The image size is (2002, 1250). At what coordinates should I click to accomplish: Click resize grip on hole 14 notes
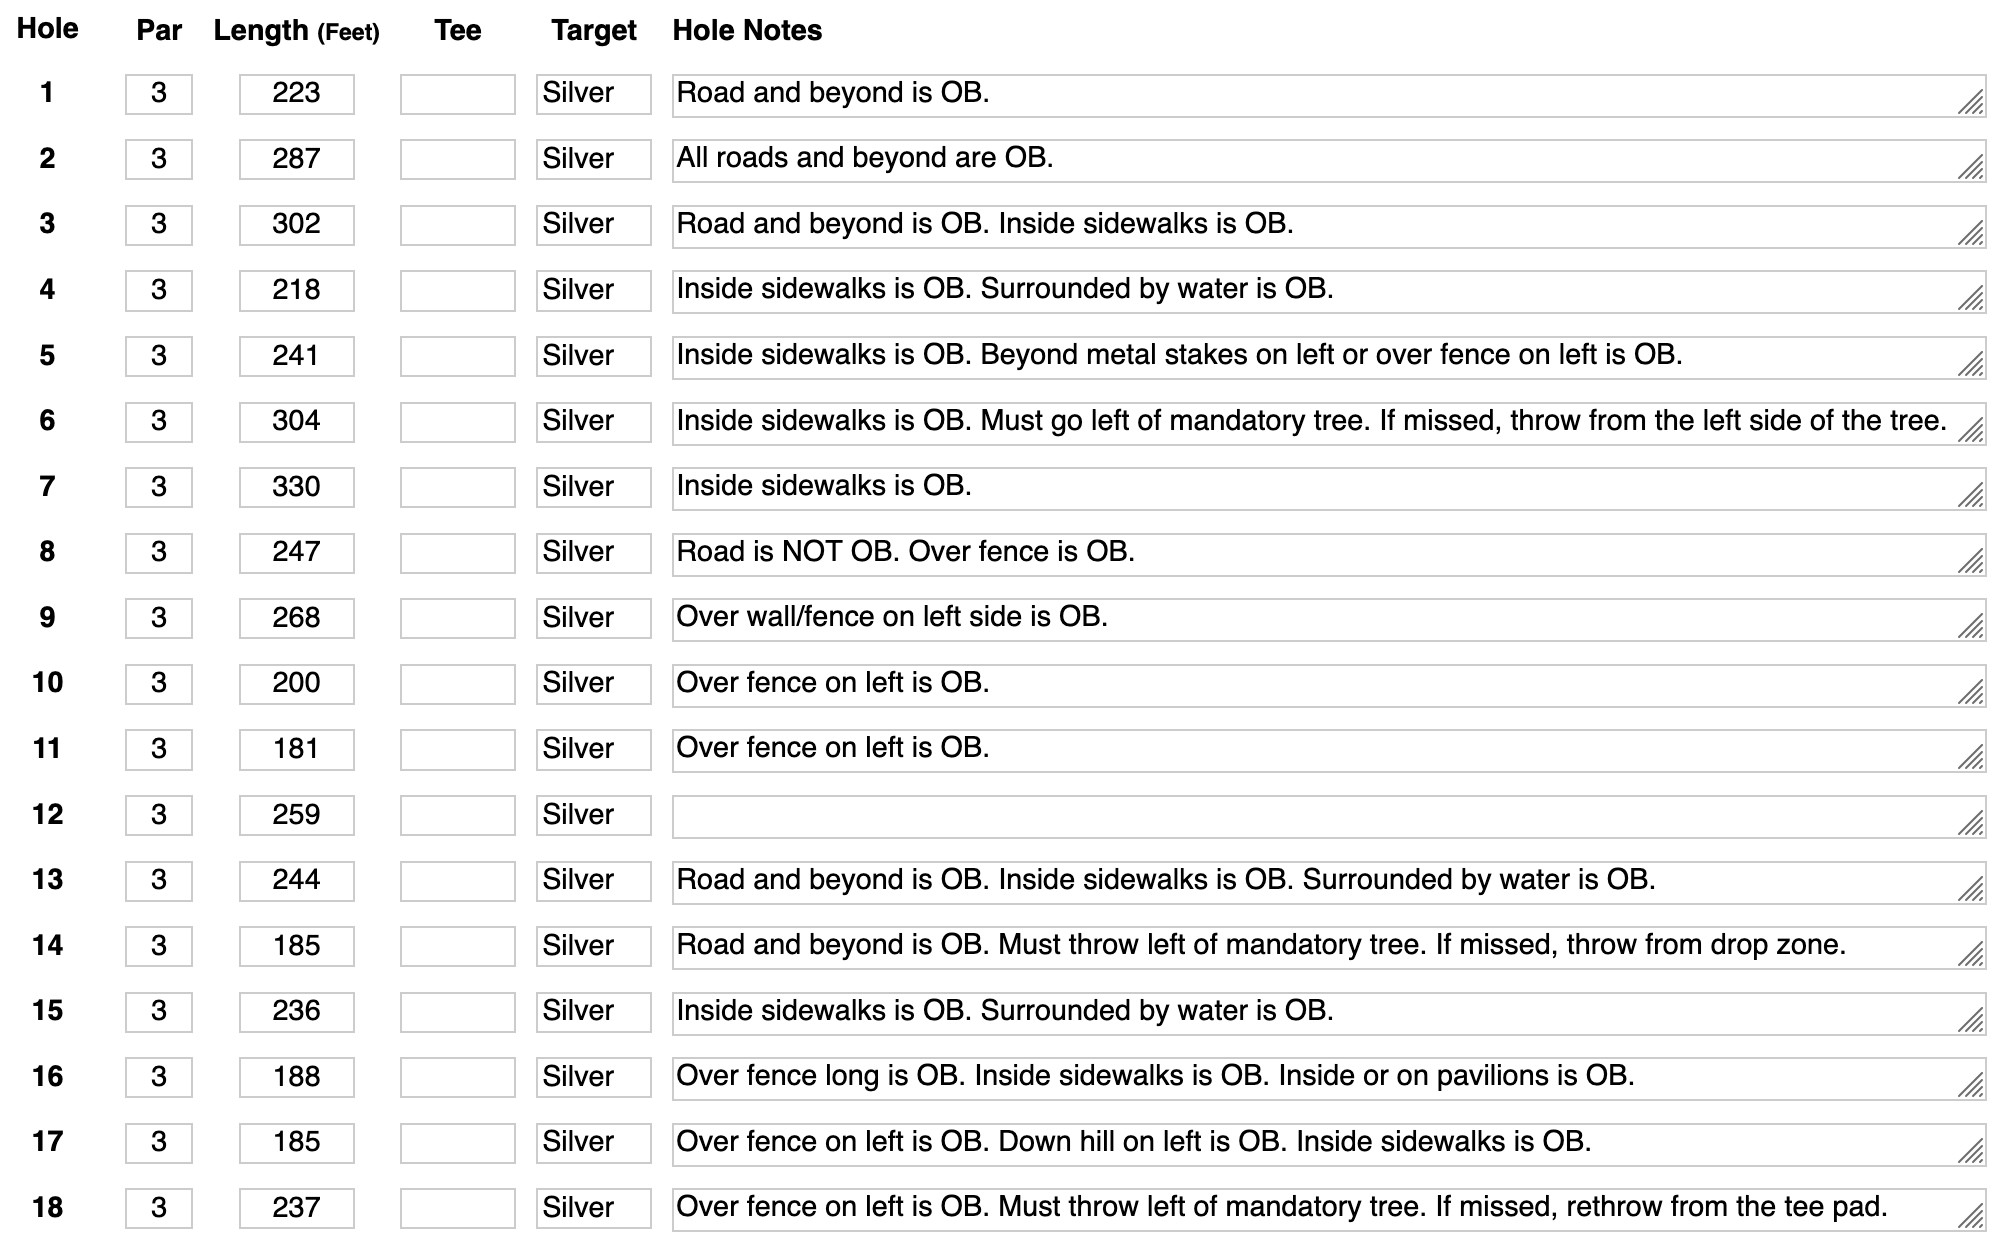(x=1970, y=955)
